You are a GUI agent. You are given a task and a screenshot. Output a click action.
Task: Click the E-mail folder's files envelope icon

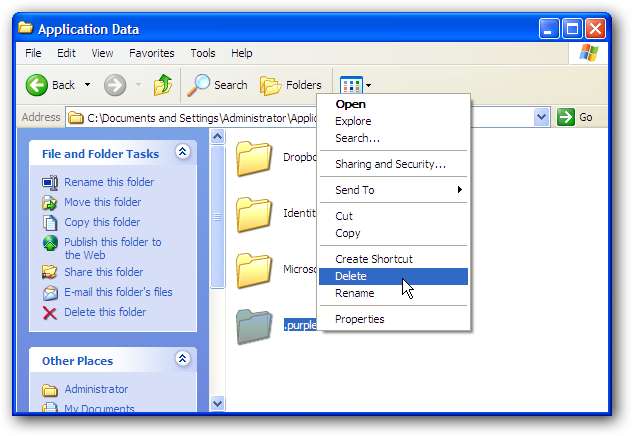(x=50, y=293)
